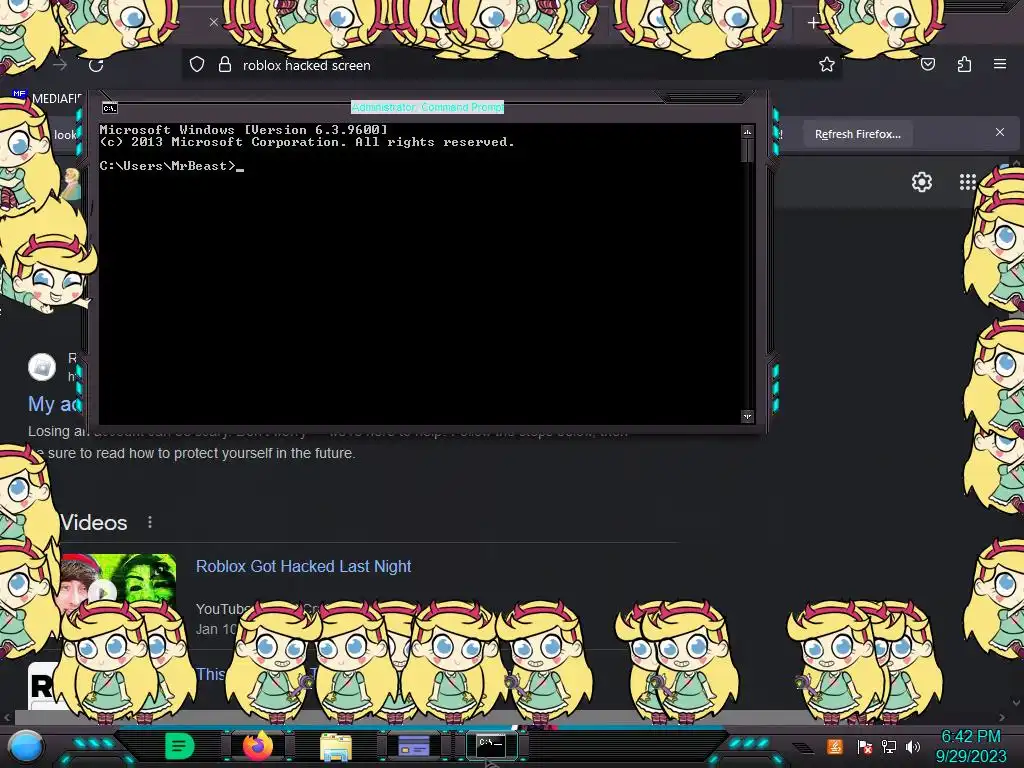Image resolution: width=1024 pixels, height=768 pixels.
Task: Click the Administrator: Command Prompt title
Action: click(x=428, y=107)
